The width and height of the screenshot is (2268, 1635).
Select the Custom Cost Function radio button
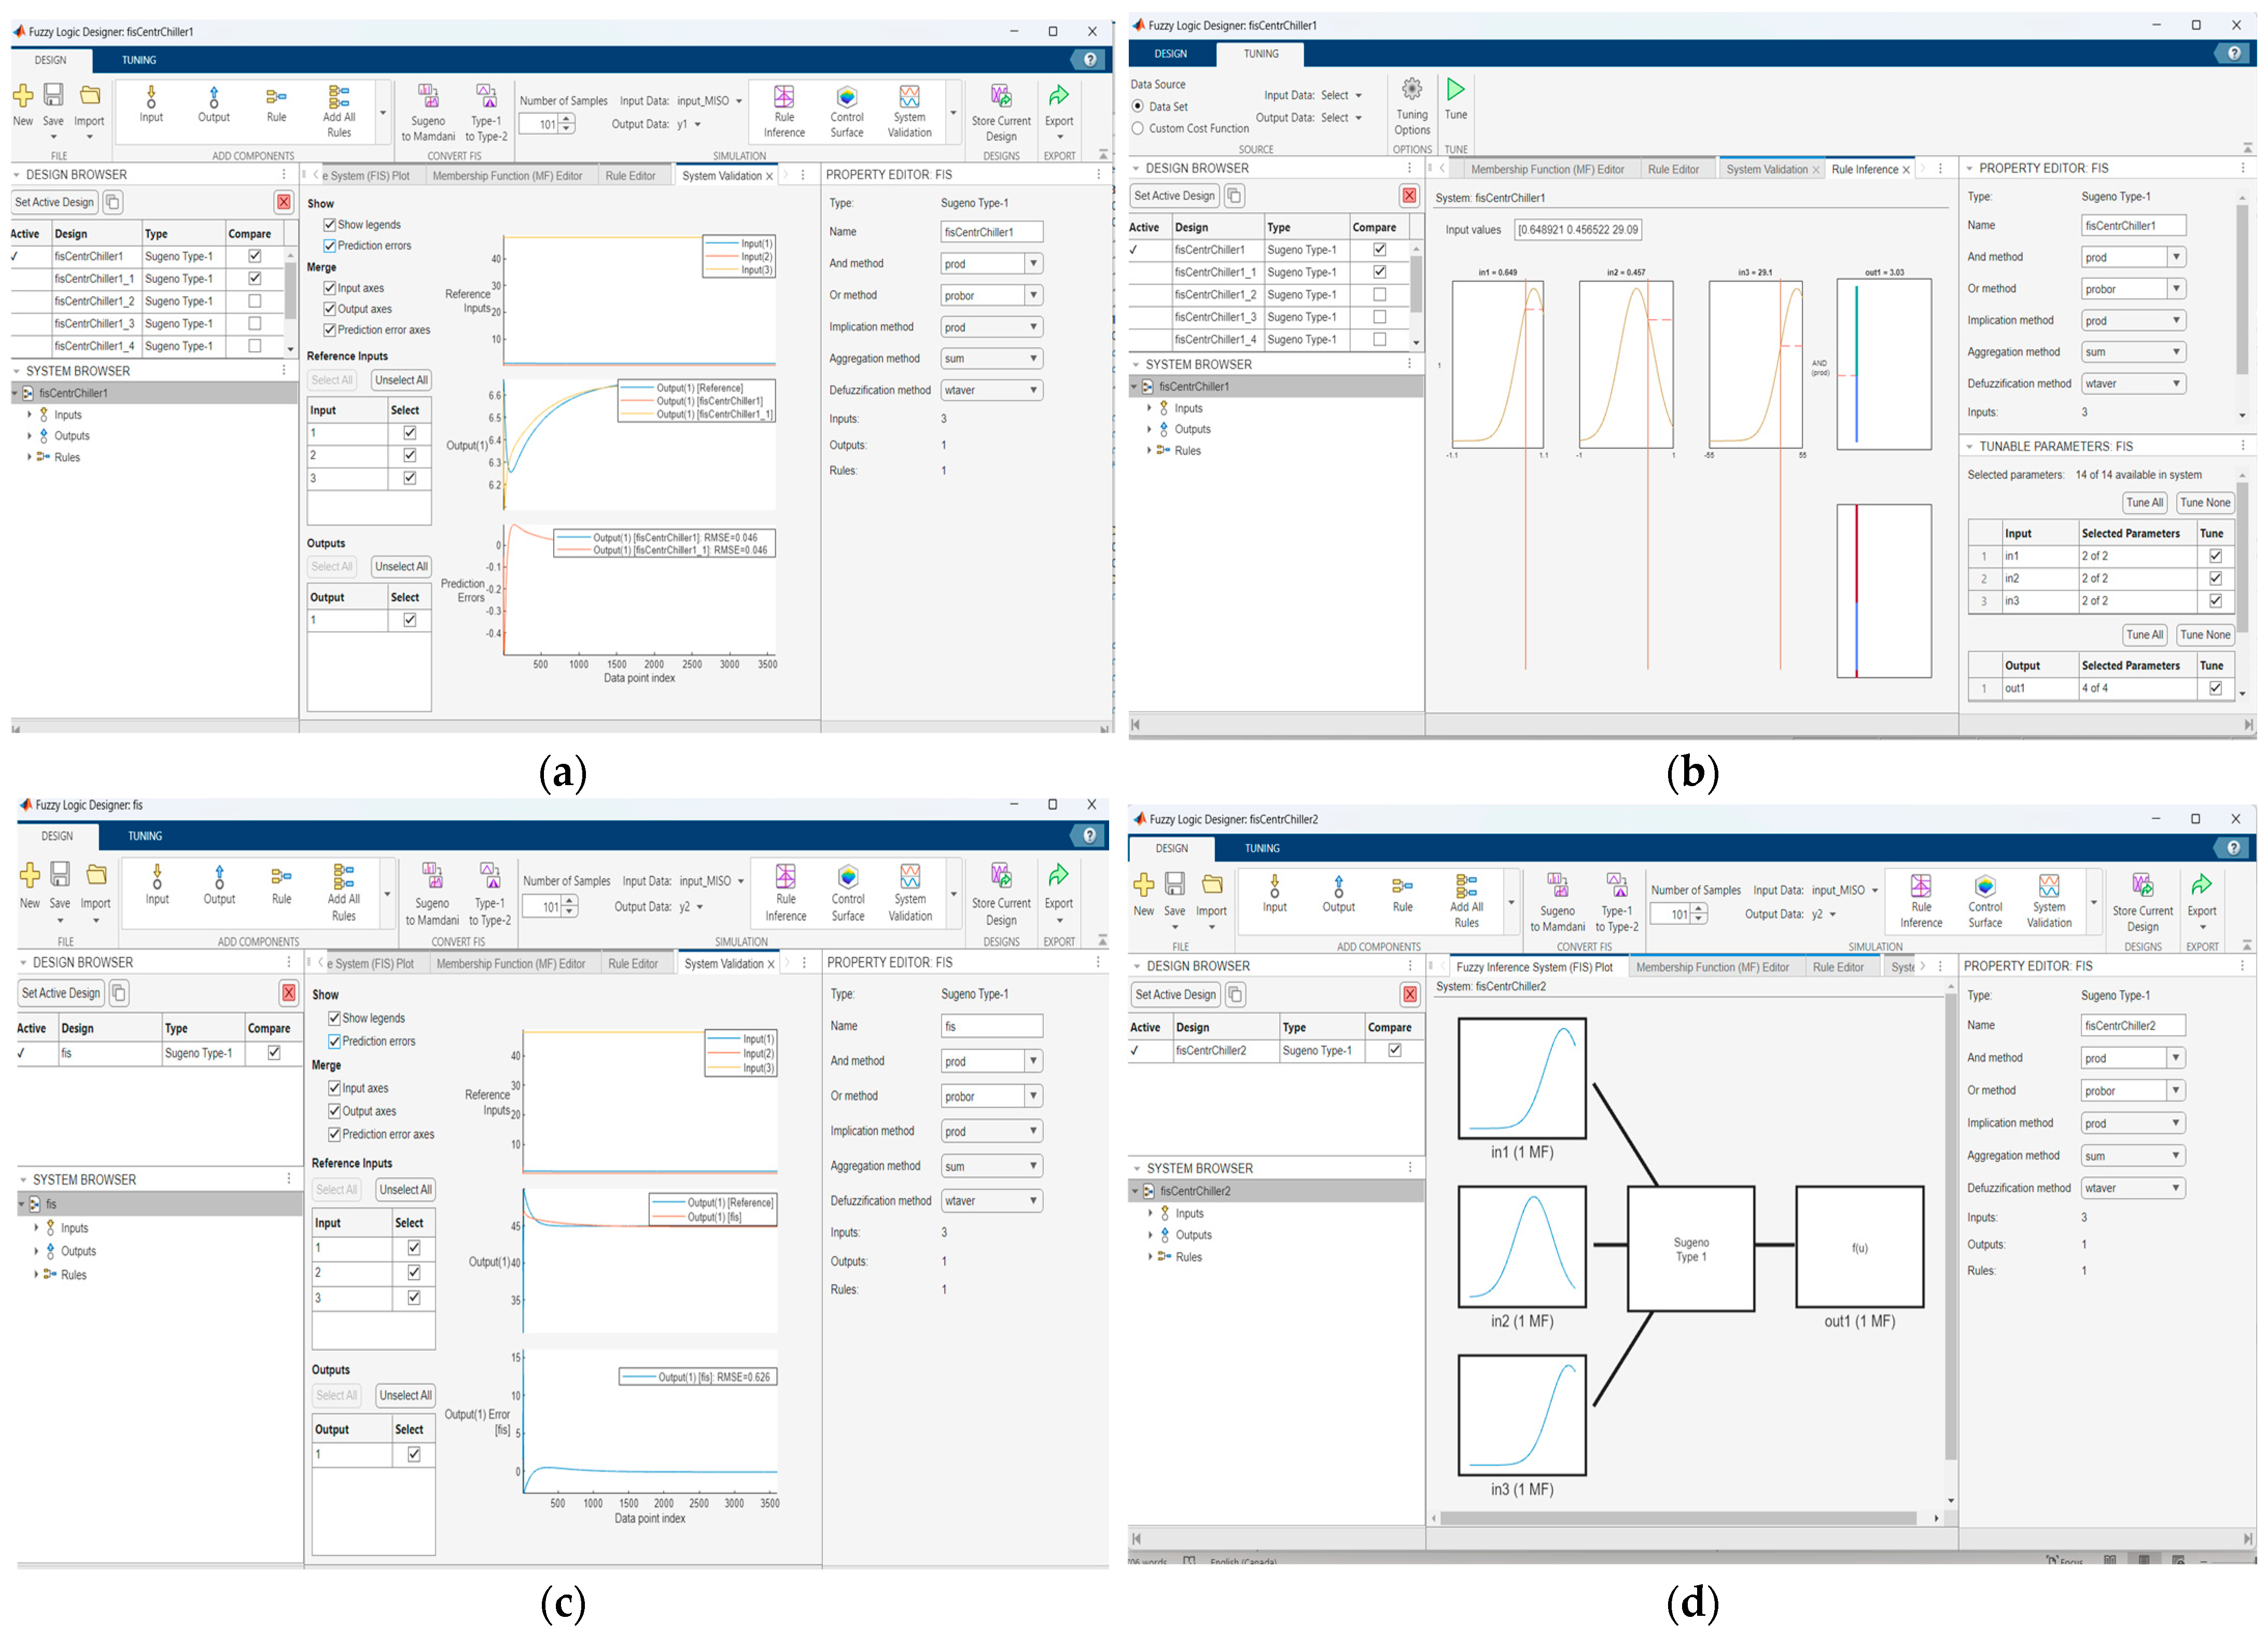click(1138, 129)
